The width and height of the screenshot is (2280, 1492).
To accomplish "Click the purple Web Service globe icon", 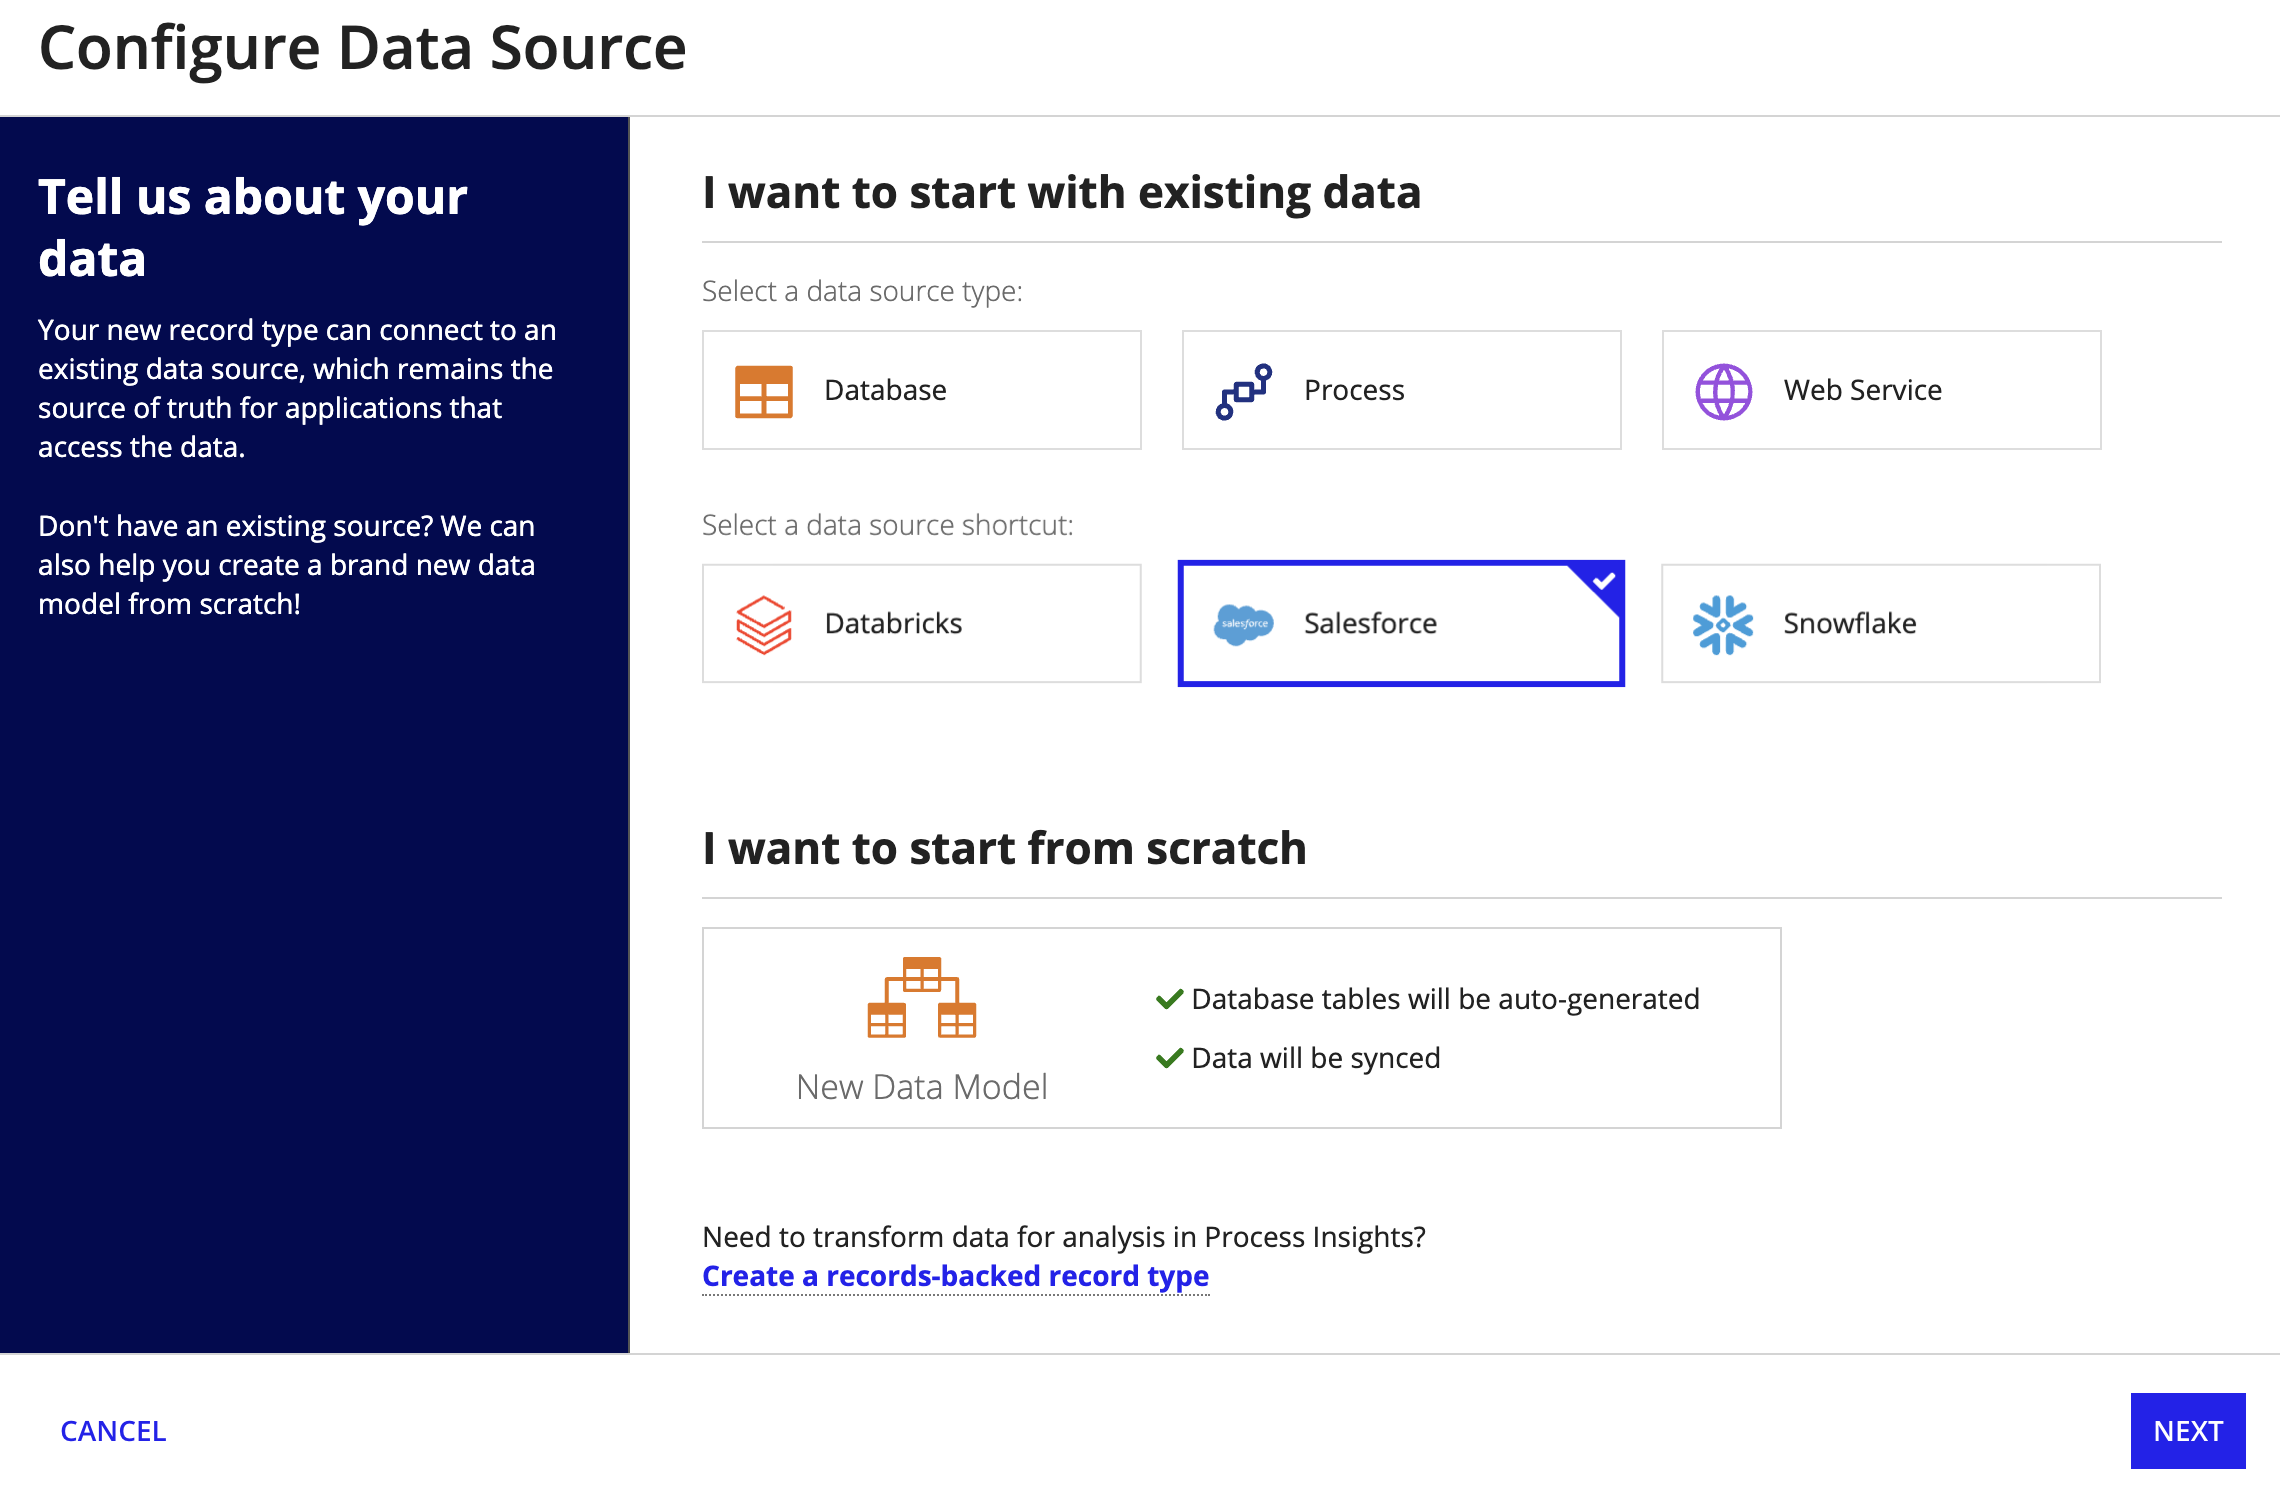I will tap(1723, 391).
